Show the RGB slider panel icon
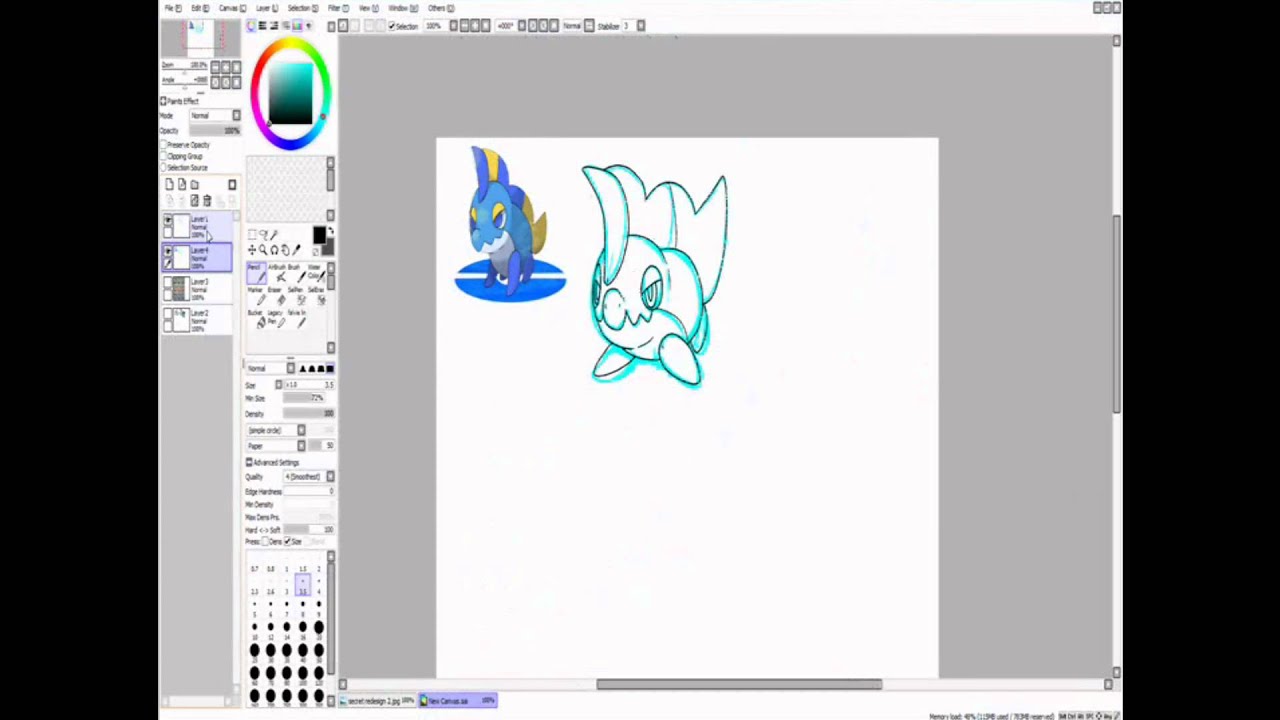This screenshot has height=720, width=1280. coord(262,25)
